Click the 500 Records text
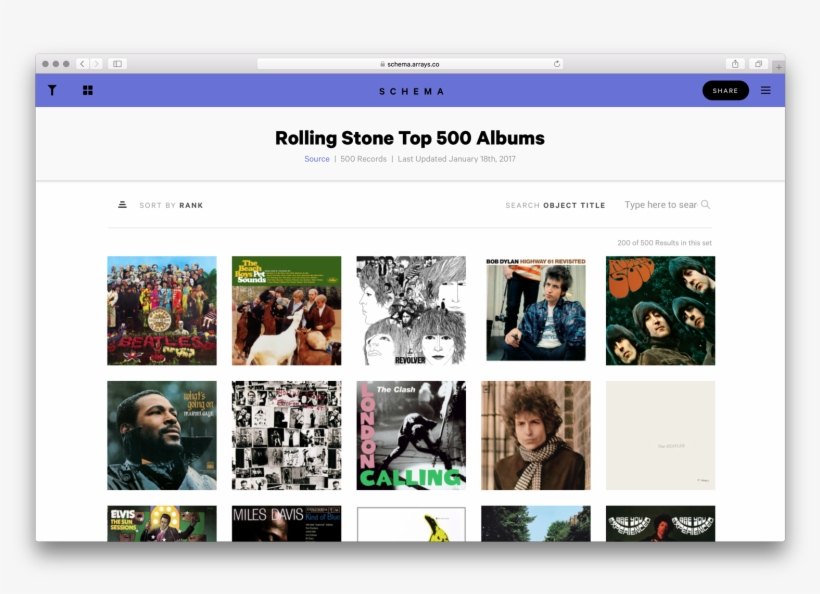This screenshot has width=820, height=594. [363, 159]
